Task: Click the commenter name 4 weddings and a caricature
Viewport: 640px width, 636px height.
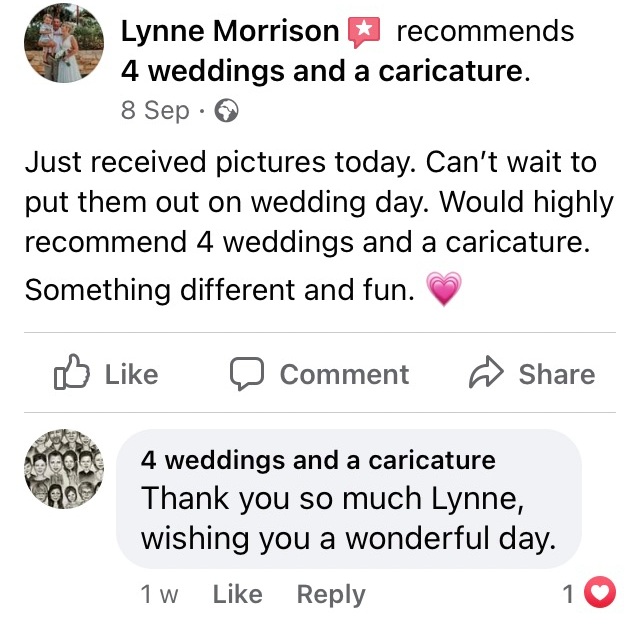Action: pos(318,460)
